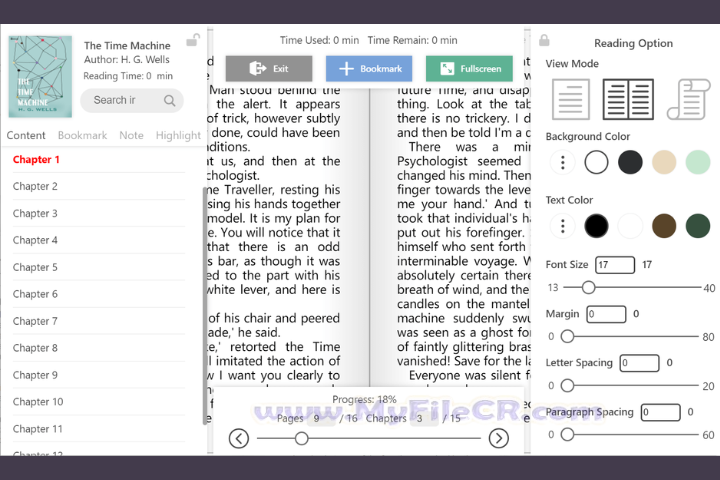Click the book search field
Image resolution: width=720 pixels, height=480 pixels.
tap(132, 100)
